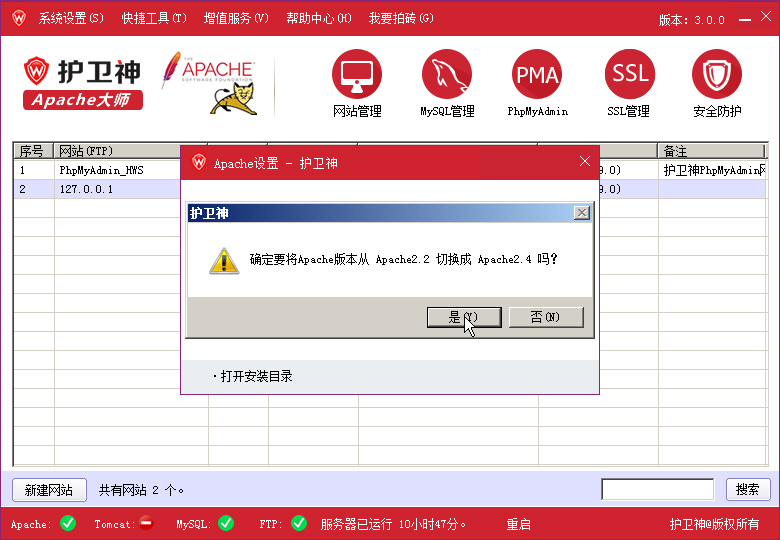Click the 打开安装目录 link
The image size is (780, 540).
256,376
